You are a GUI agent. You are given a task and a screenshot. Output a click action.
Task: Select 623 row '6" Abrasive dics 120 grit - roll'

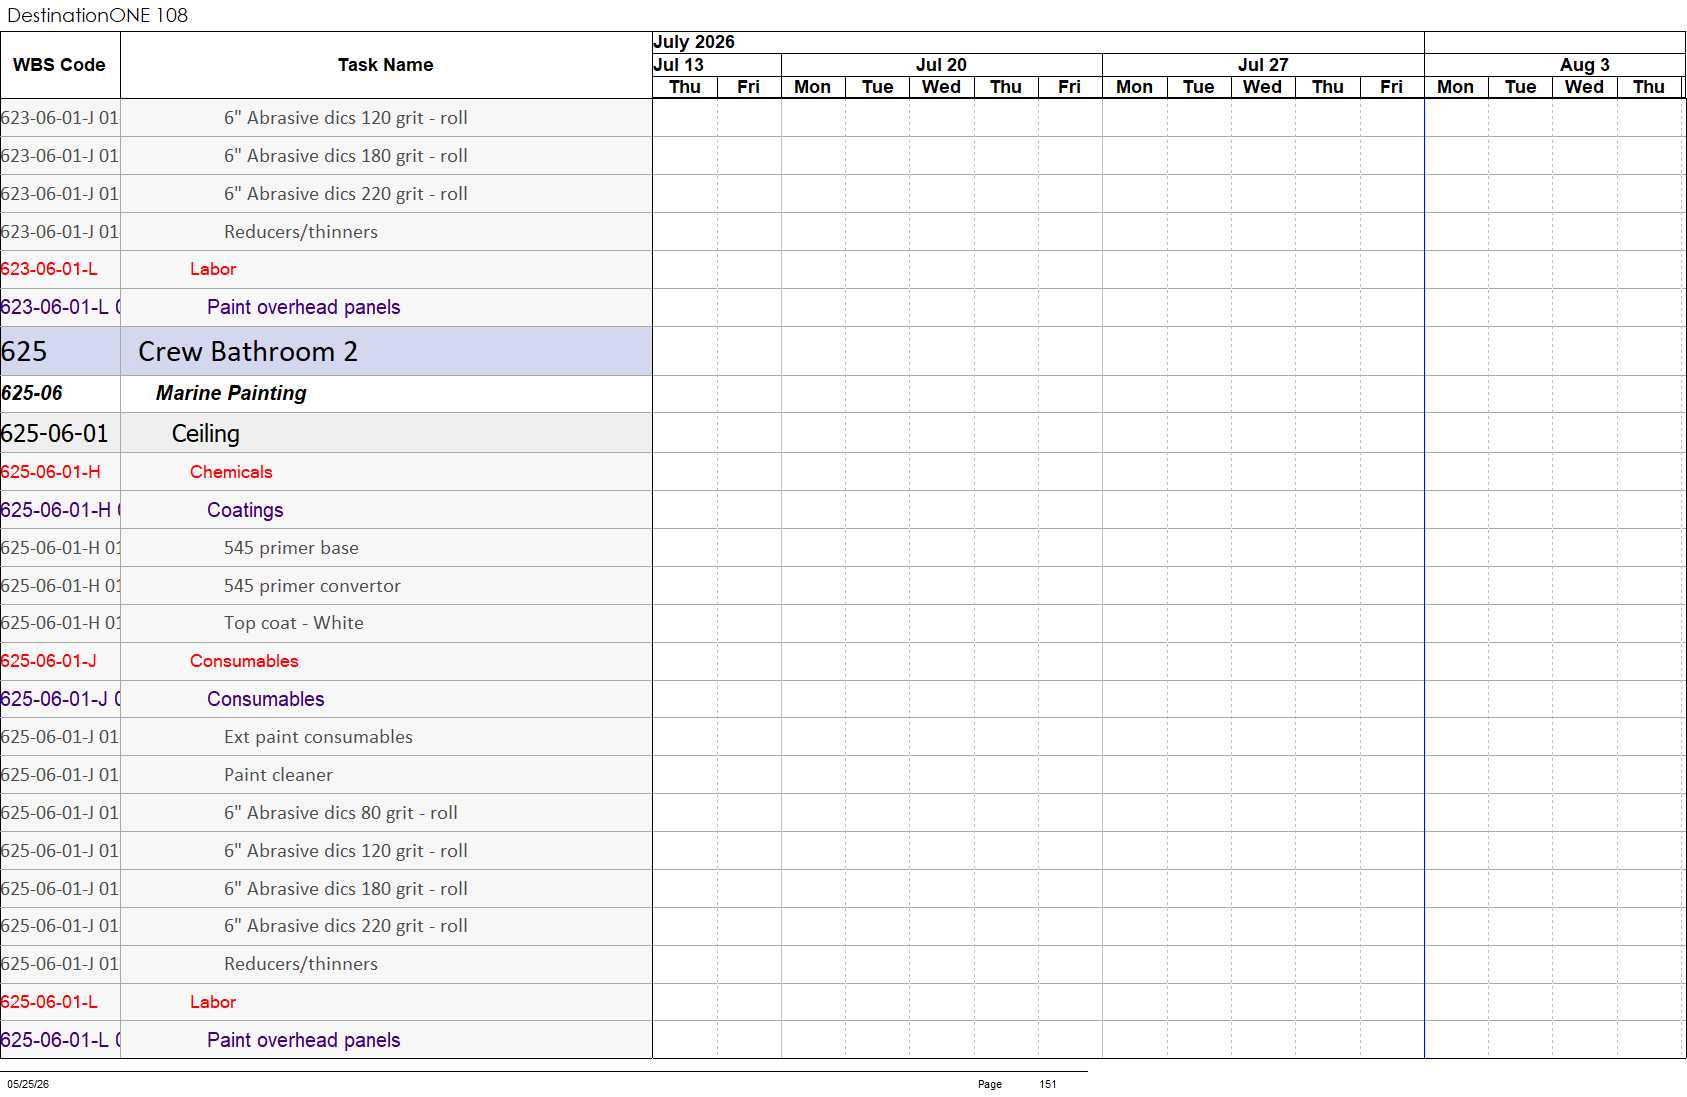[x=346, y=118]
